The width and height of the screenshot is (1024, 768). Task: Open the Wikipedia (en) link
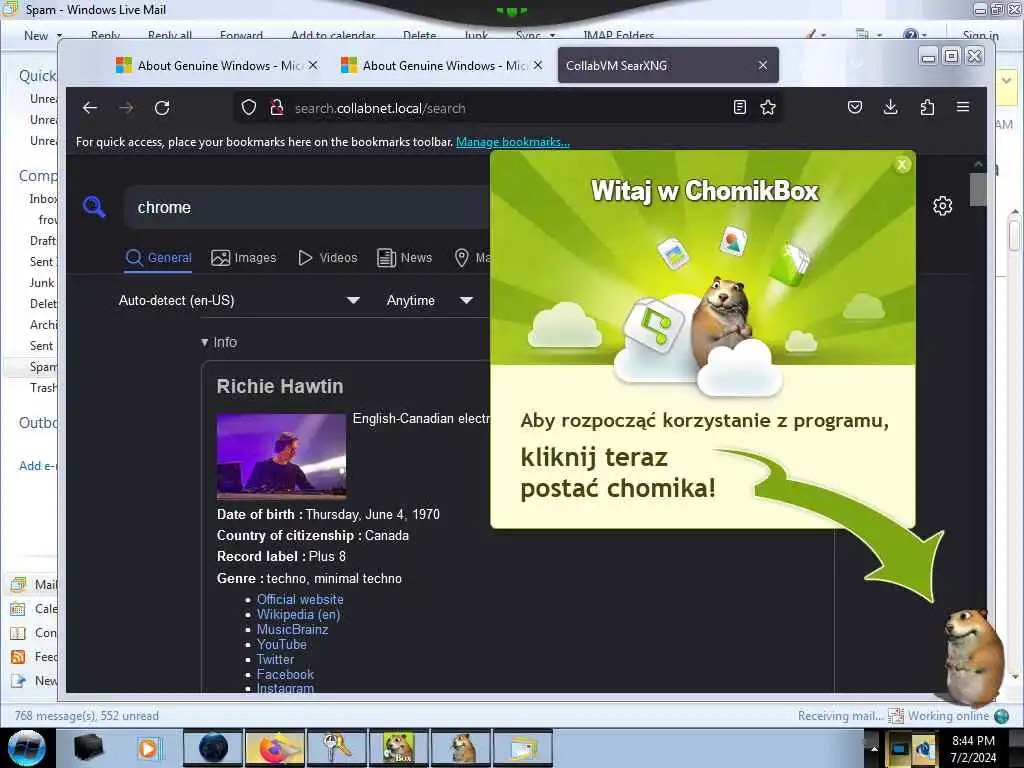click(x=298, y=614)
